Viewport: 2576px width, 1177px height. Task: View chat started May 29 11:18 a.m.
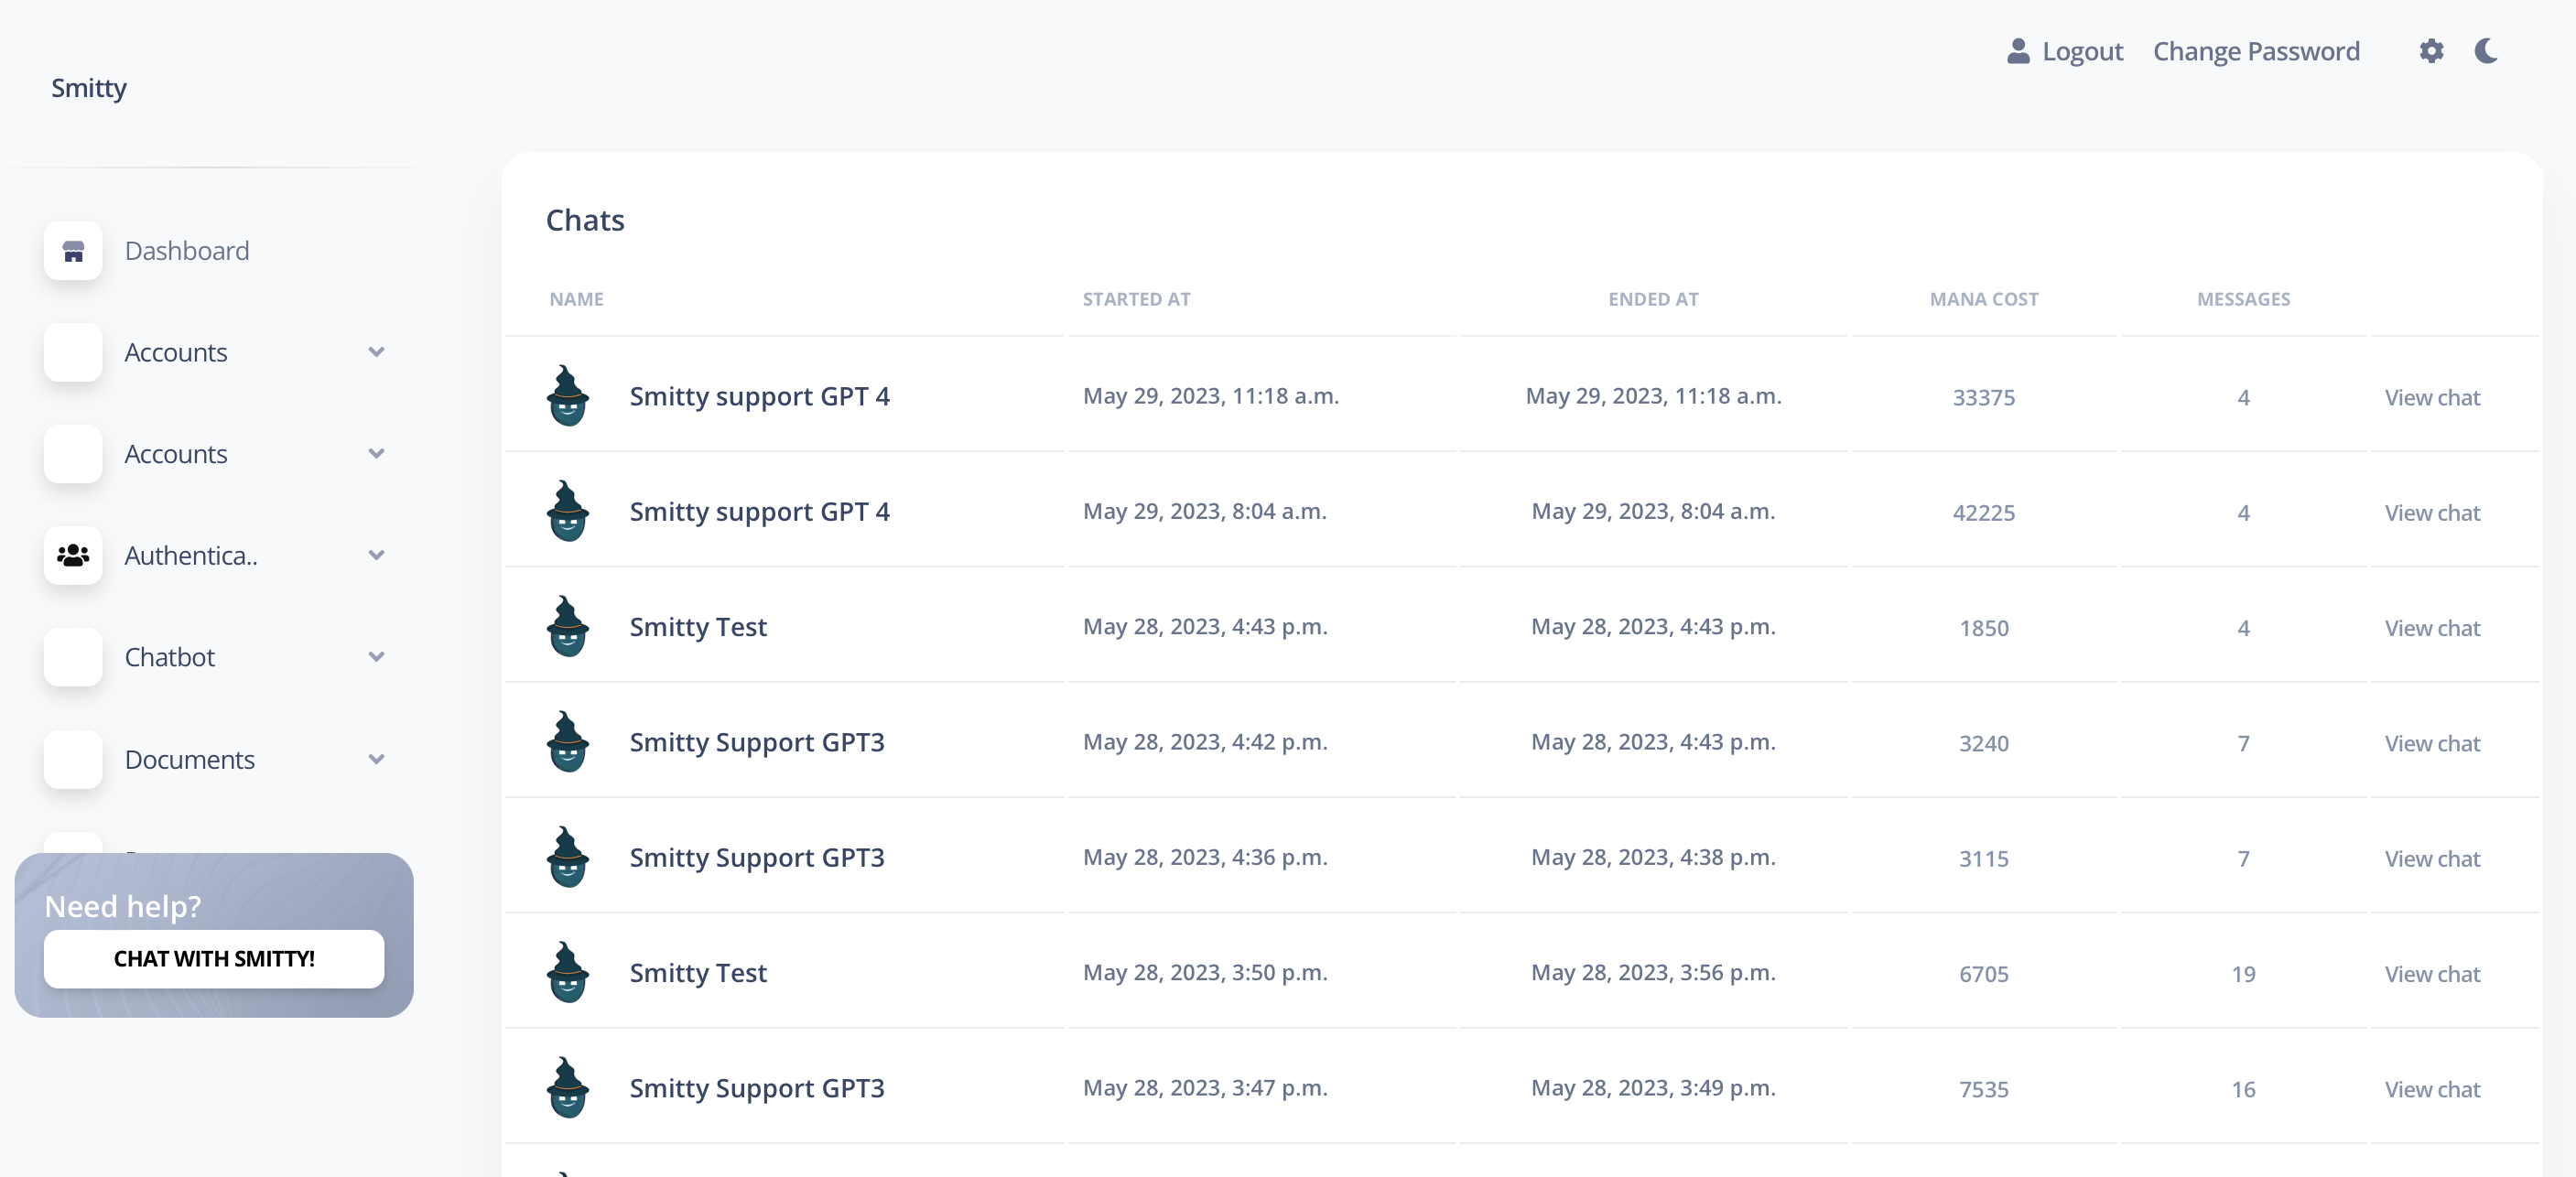[x=2432, y=398]
